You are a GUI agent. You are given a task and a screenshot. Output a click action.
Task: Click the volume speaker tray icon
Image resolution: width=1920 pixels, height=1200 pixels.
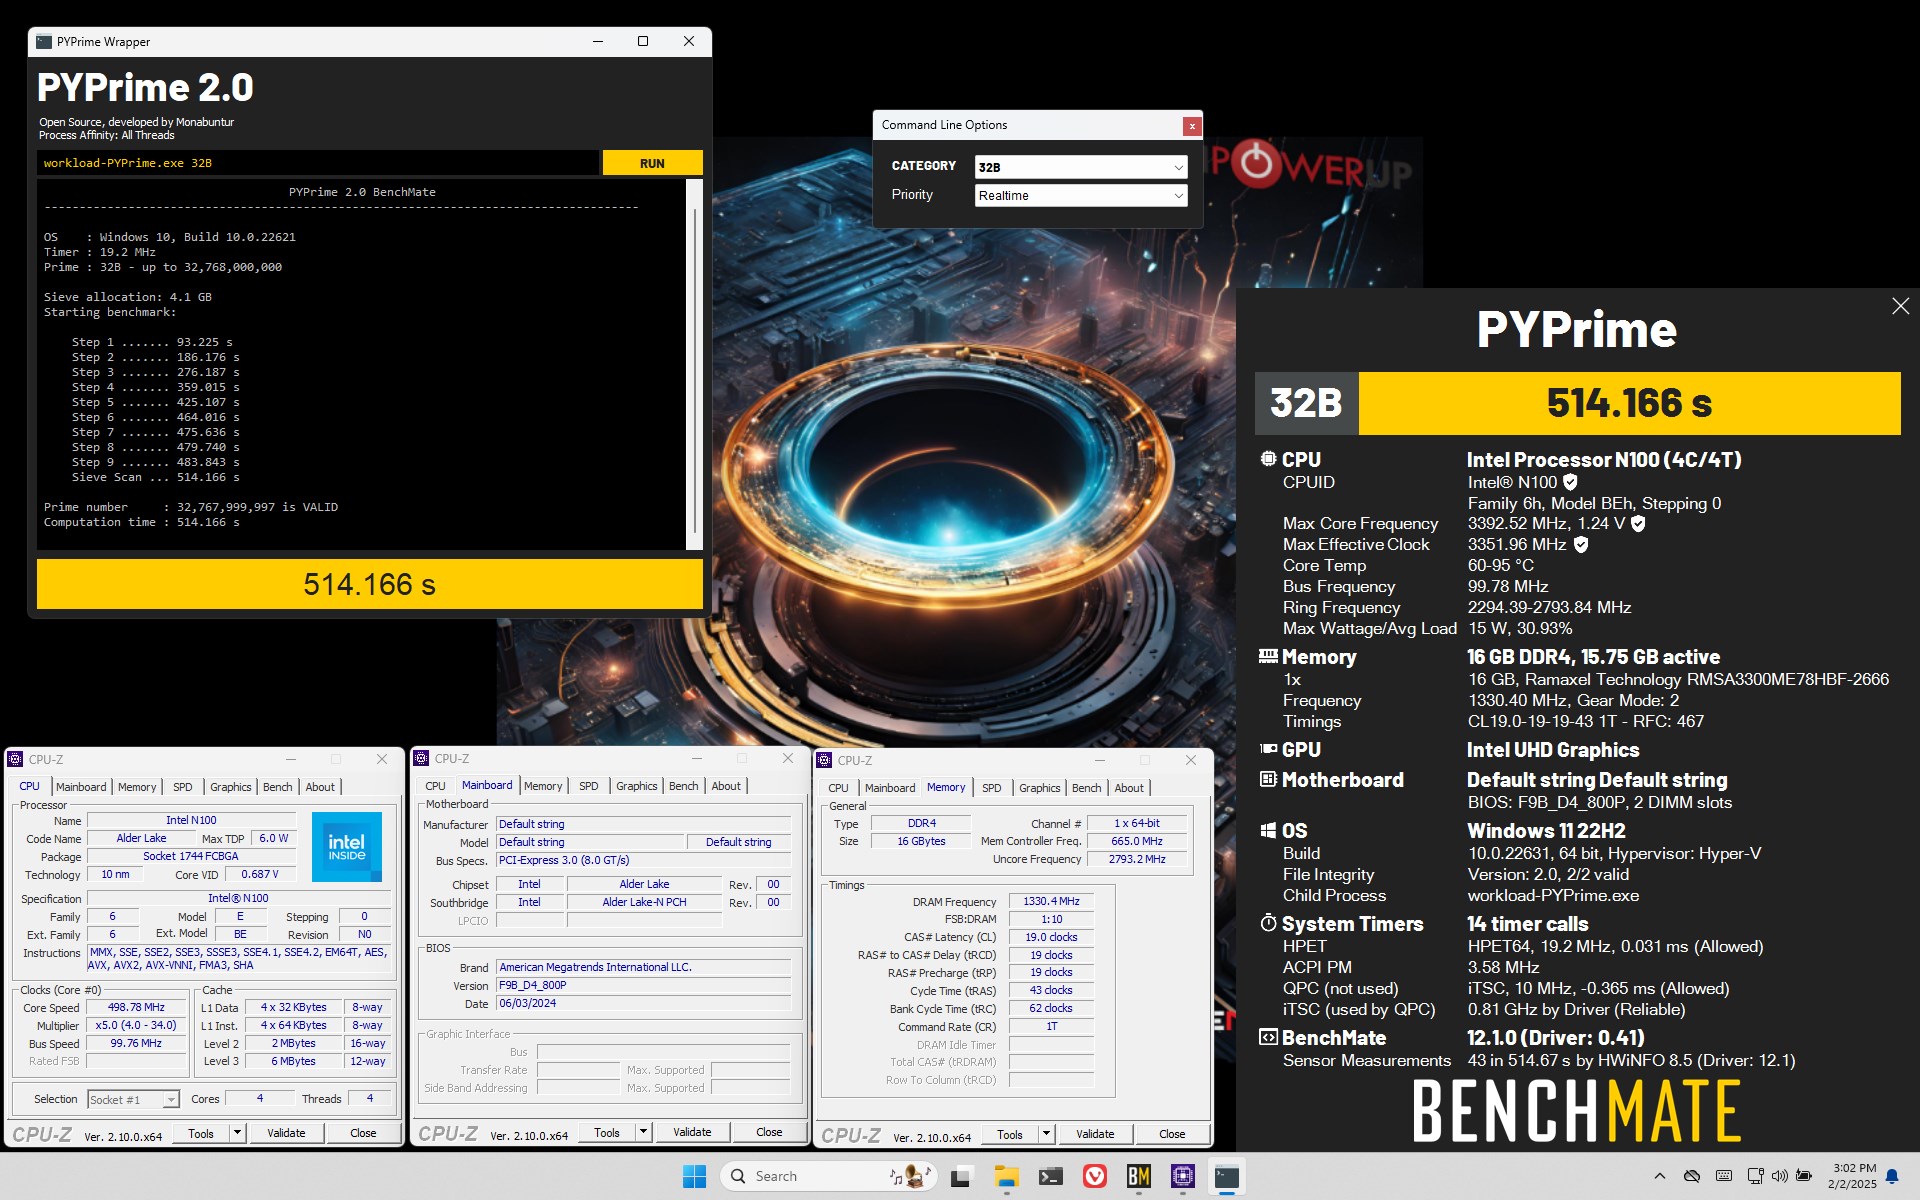tap(1780, 1176)
